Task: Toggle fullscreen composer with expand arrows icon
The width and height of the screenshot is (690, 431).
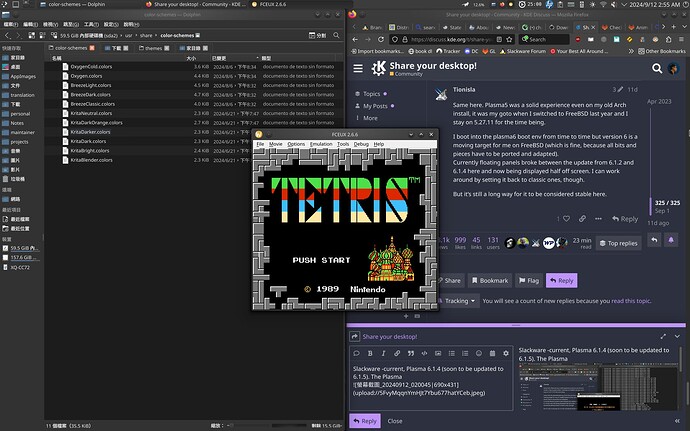Action: pyautogui.click(x=663, y=336)
